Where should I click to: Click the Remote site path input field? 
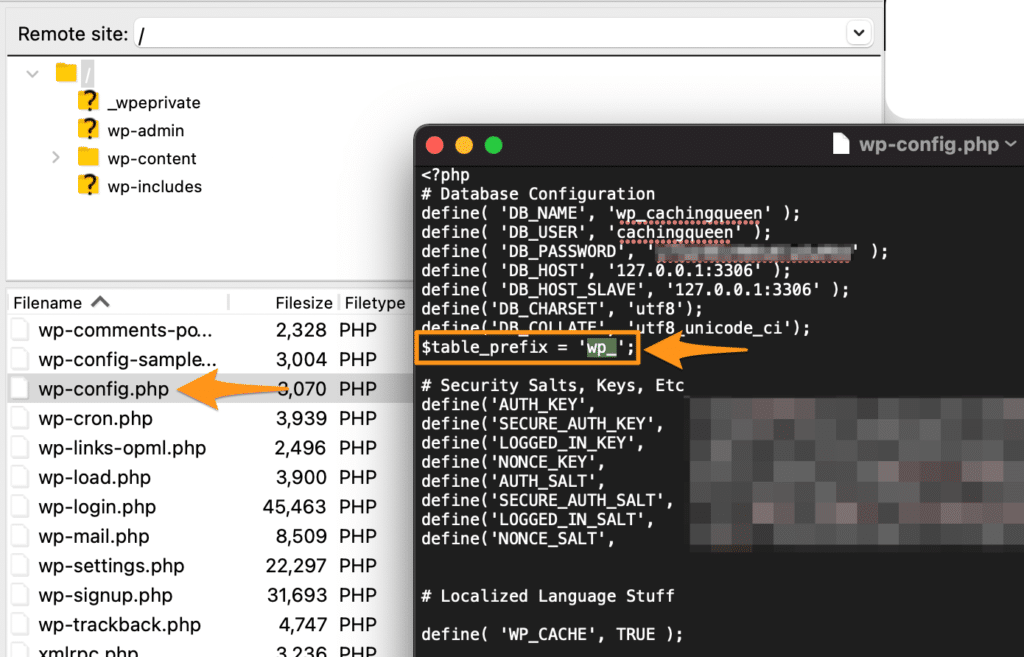[490, 33]
